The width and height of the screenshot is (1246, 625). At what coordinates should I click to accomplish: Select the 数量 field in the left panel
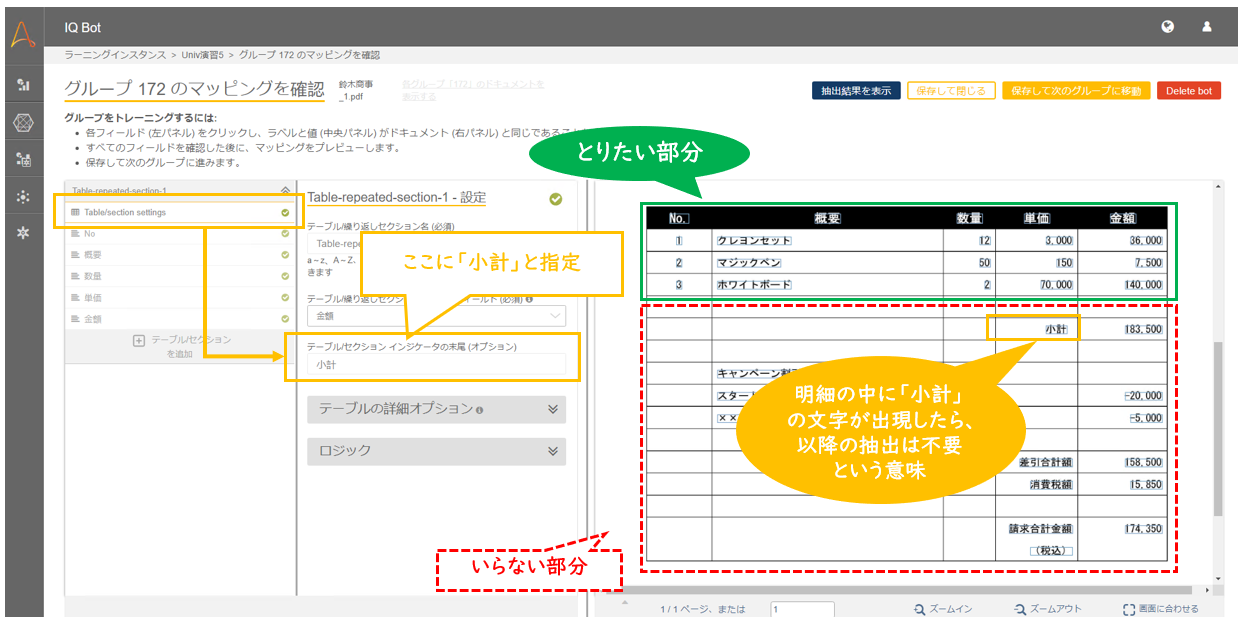tap(180, 276)
